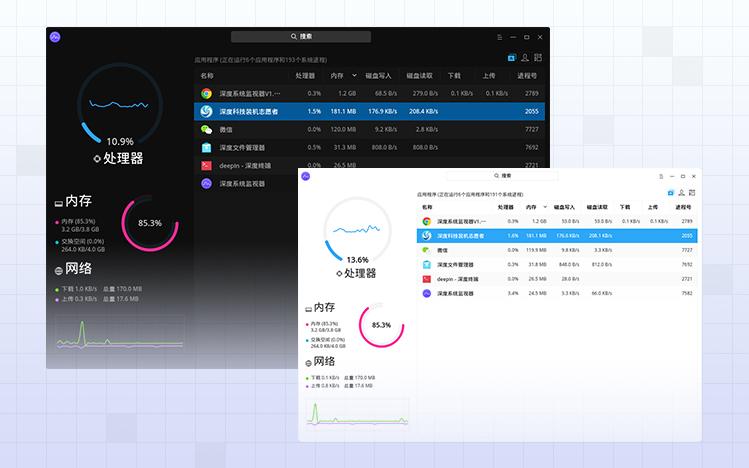Image resolution: width=749 pixels, height=468 pixels.
Task: Click the System Monitor logo in dark window
Action: coord(55,37)
